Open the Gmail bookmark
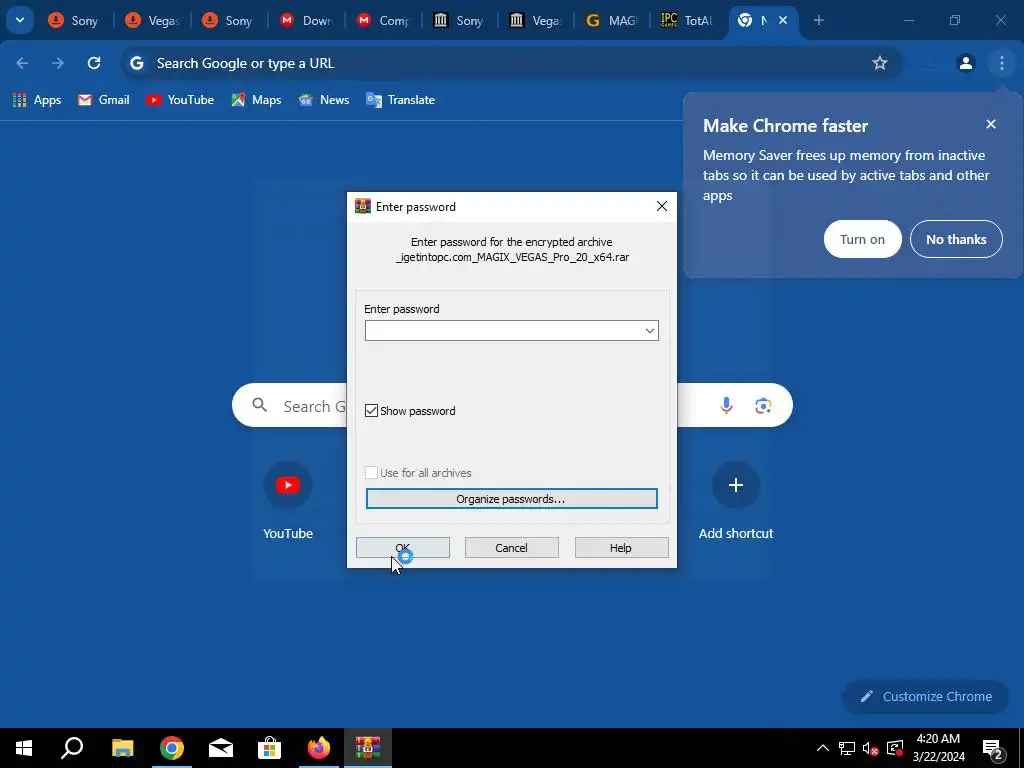 click(104, 100)
